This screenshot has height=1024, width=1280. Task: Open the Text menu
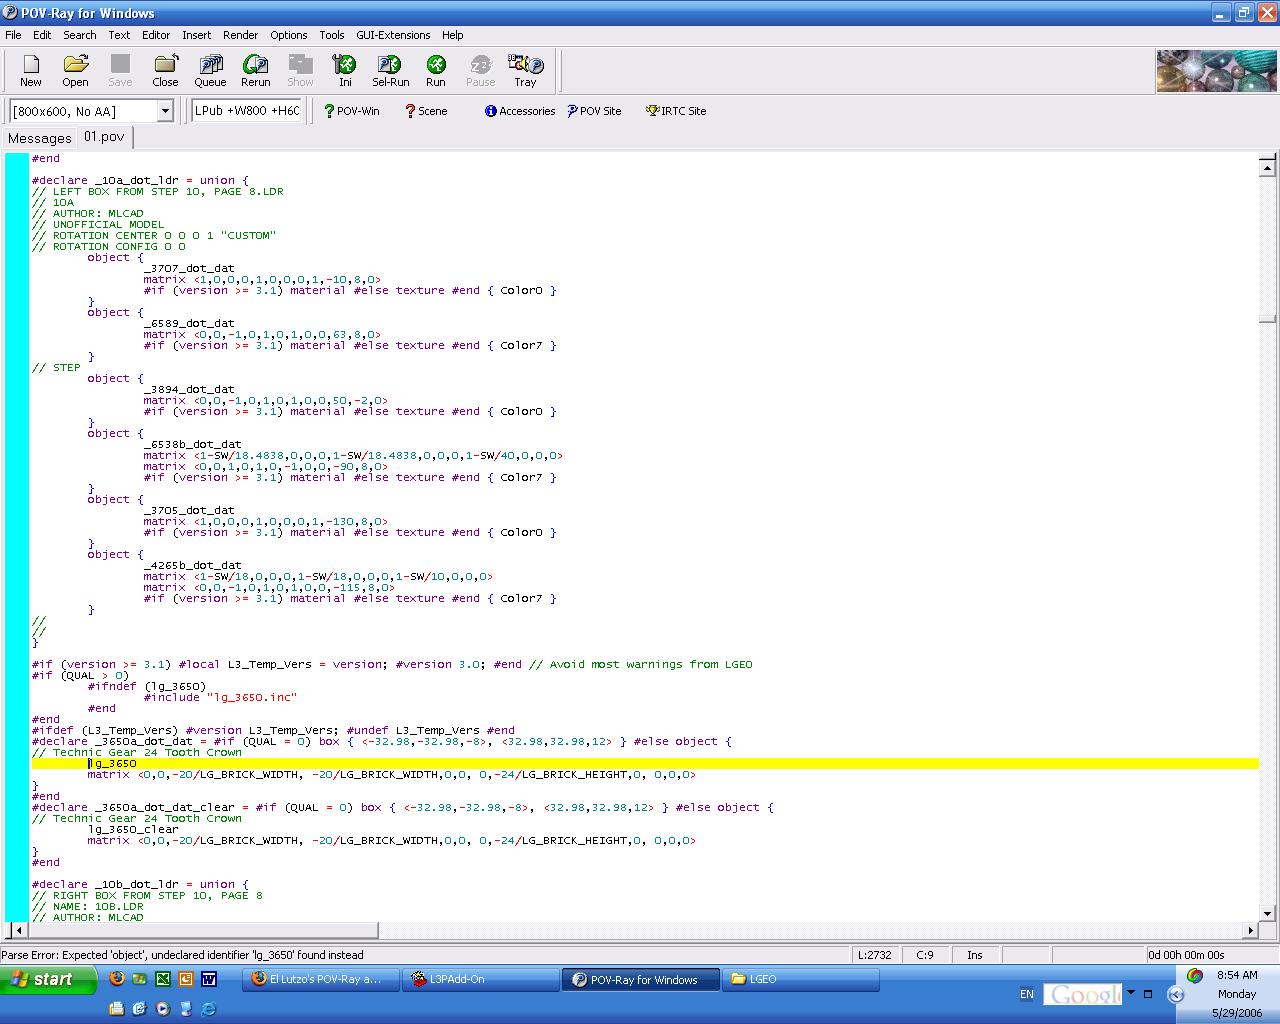[119, 35]
